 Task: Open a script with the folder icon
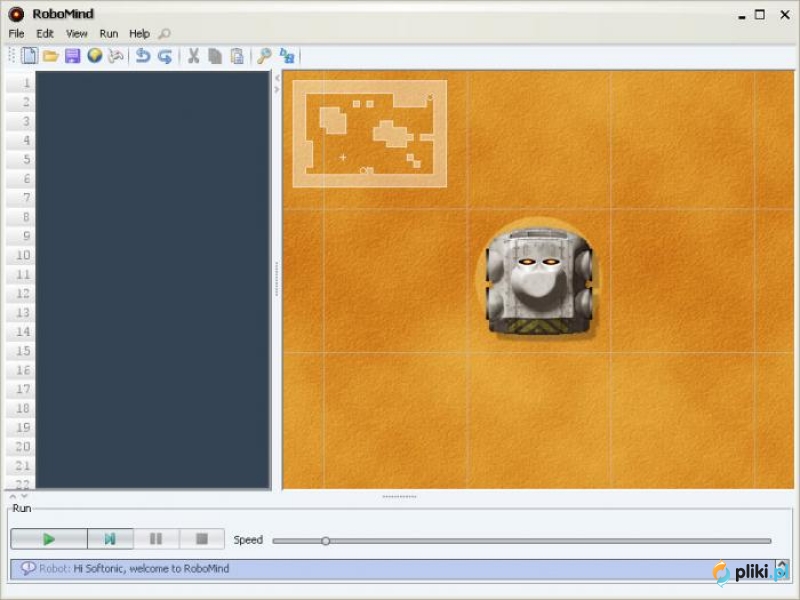click(51, 56)
